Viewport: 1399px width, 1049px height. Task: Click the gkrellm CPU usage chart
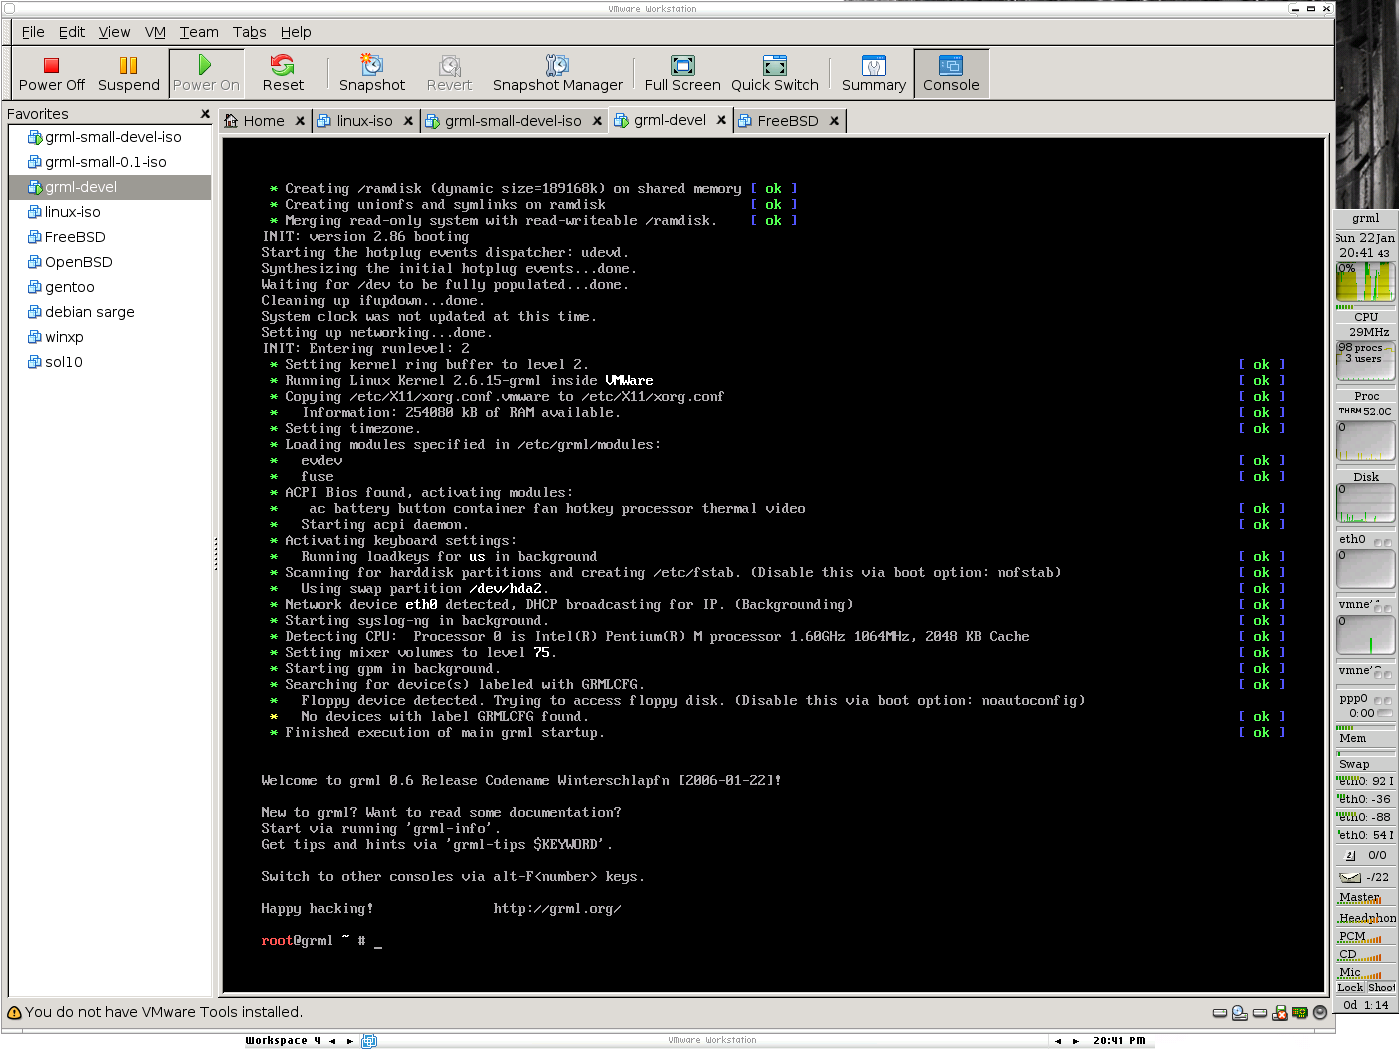1366,283
